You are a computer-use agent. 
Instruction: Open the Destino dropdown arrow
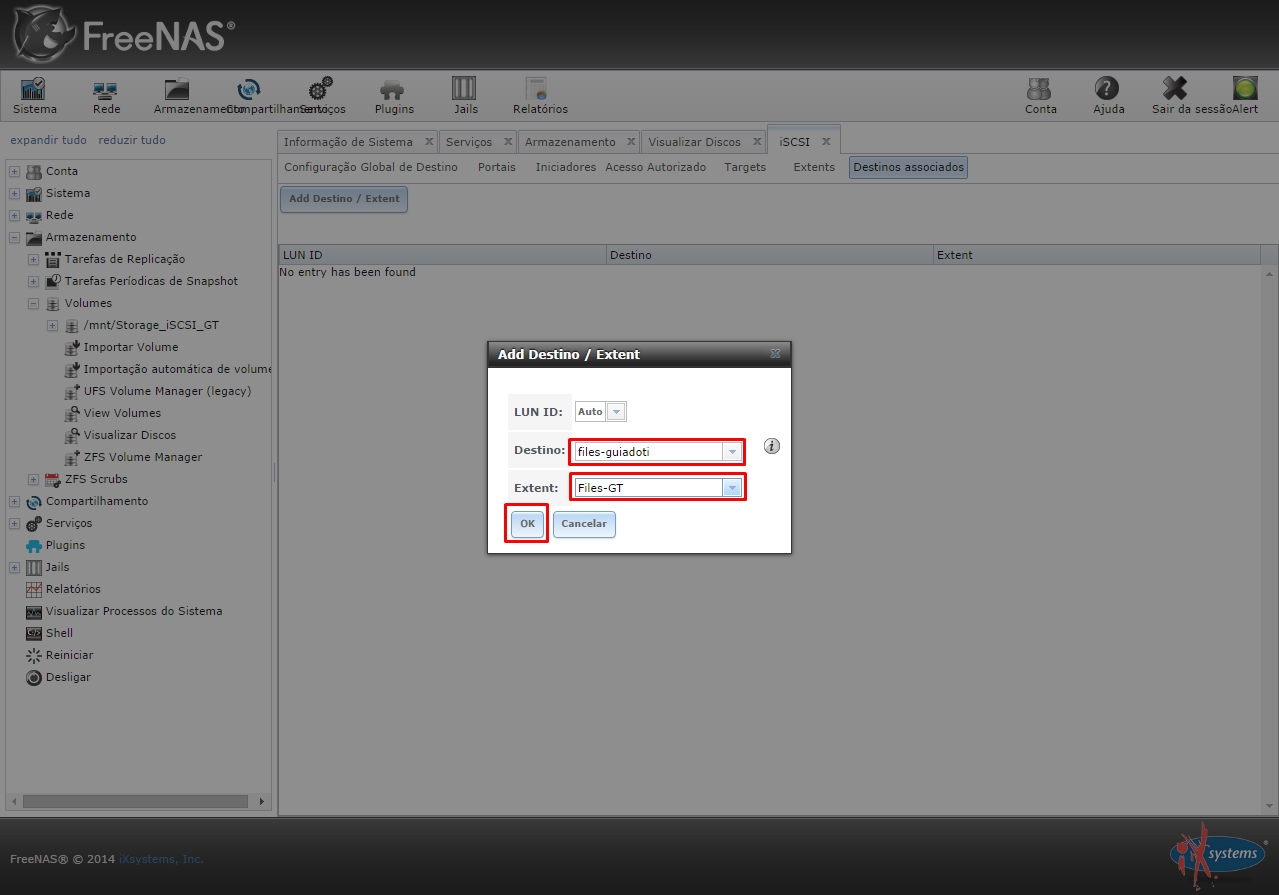point(732,452)
